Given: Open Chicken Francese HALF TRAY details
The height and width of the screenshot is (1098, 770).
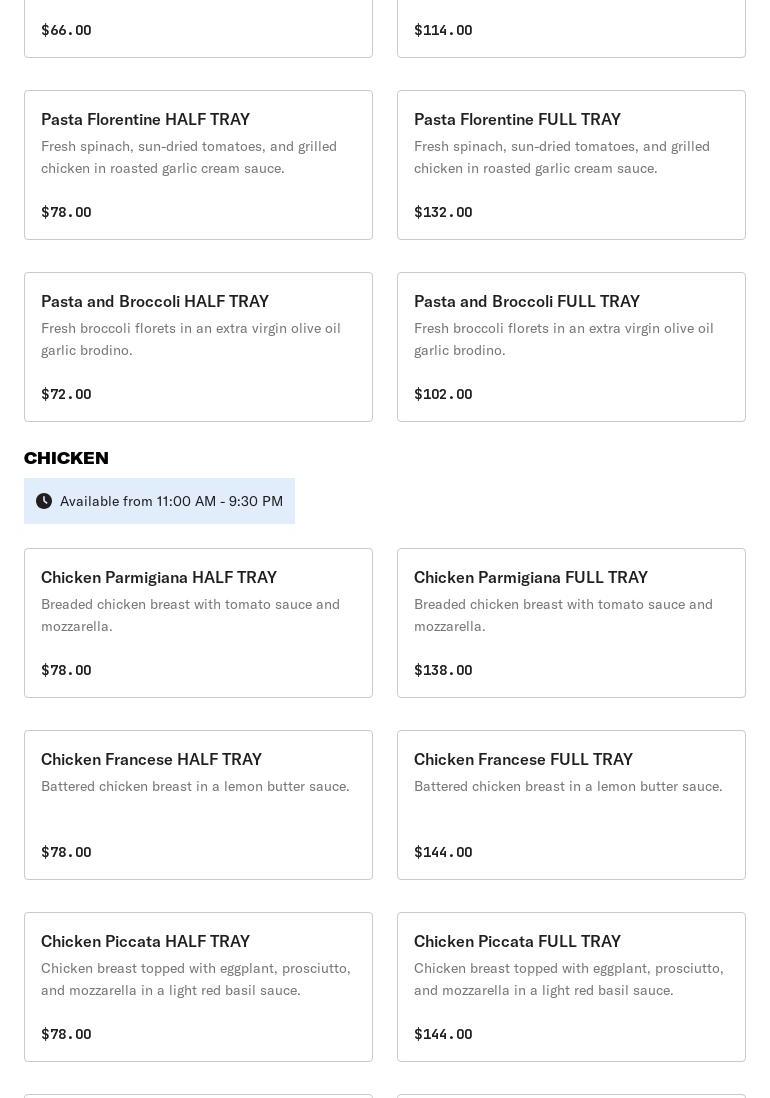Looking at the screenshot, I should tap(198, 805).
